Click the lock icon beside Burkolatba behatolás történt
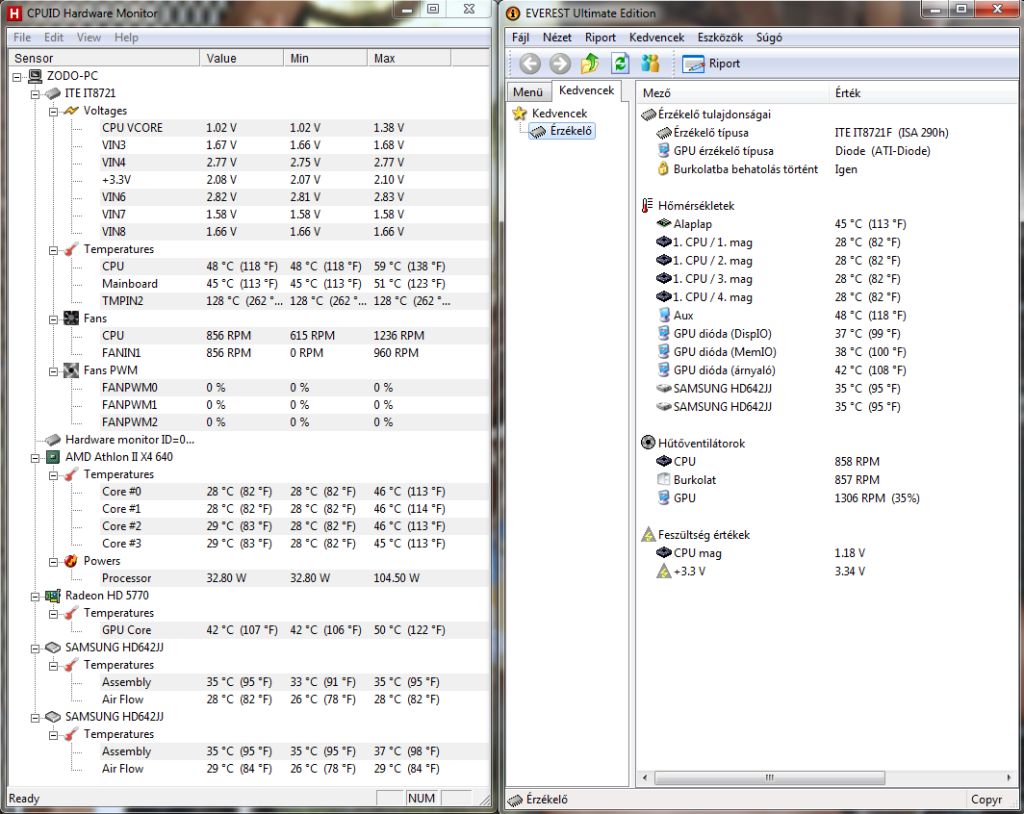The height and width of the screenshot is (814, 1024). [x=663, y=169]
